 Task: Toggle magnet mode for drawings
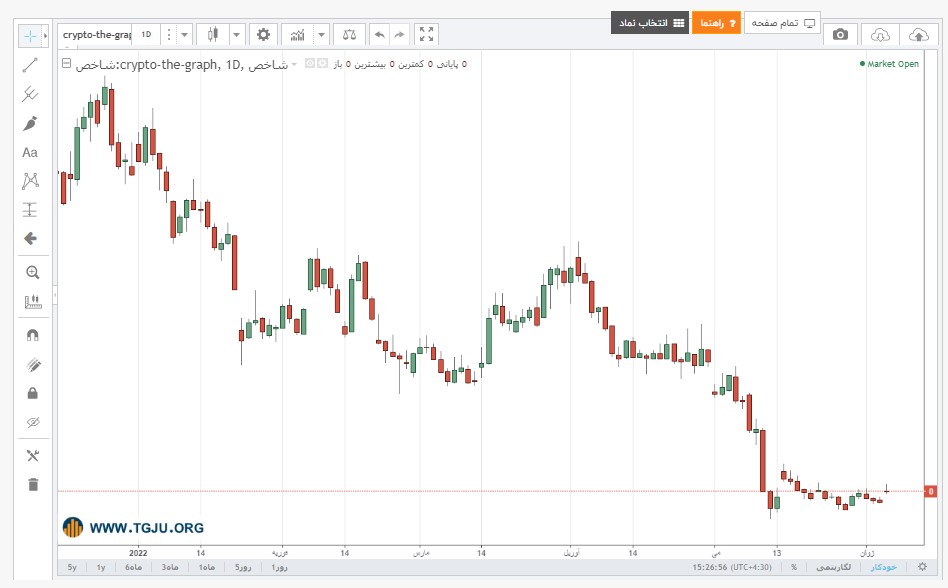[33, 335]
